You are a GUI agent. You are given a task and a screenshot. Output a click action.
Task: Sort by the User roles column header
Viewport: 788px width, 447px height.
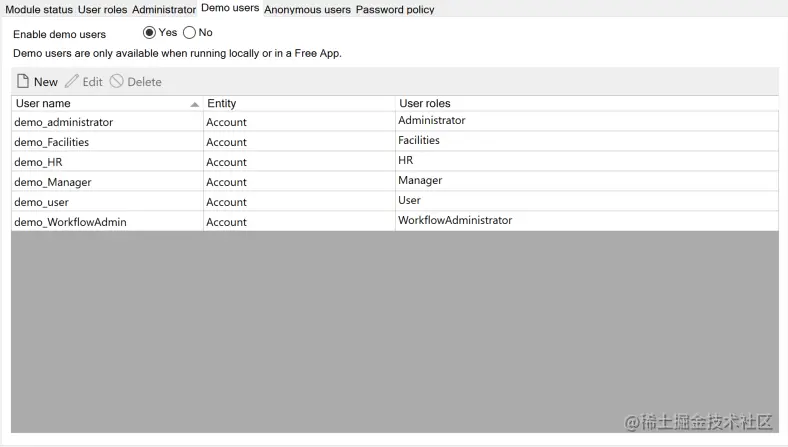pyautogui.click(x=425, y=104)
